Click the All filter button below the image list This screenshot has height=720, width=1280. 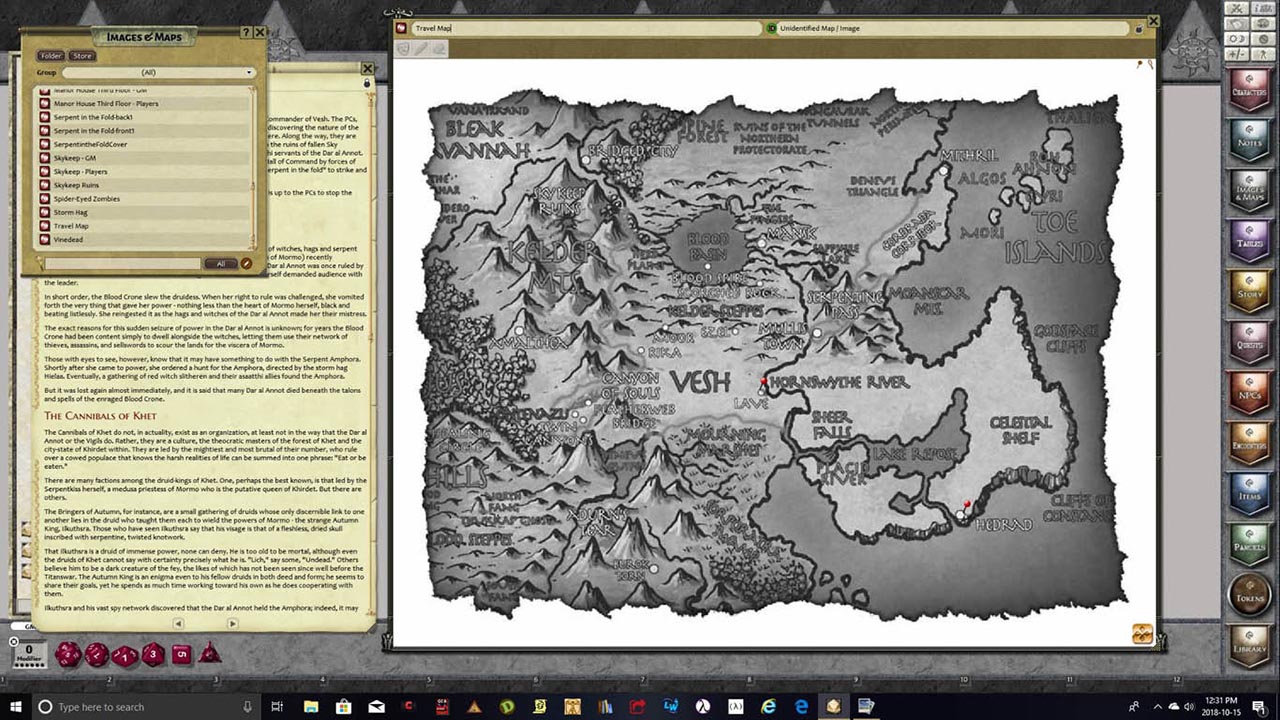222,263
